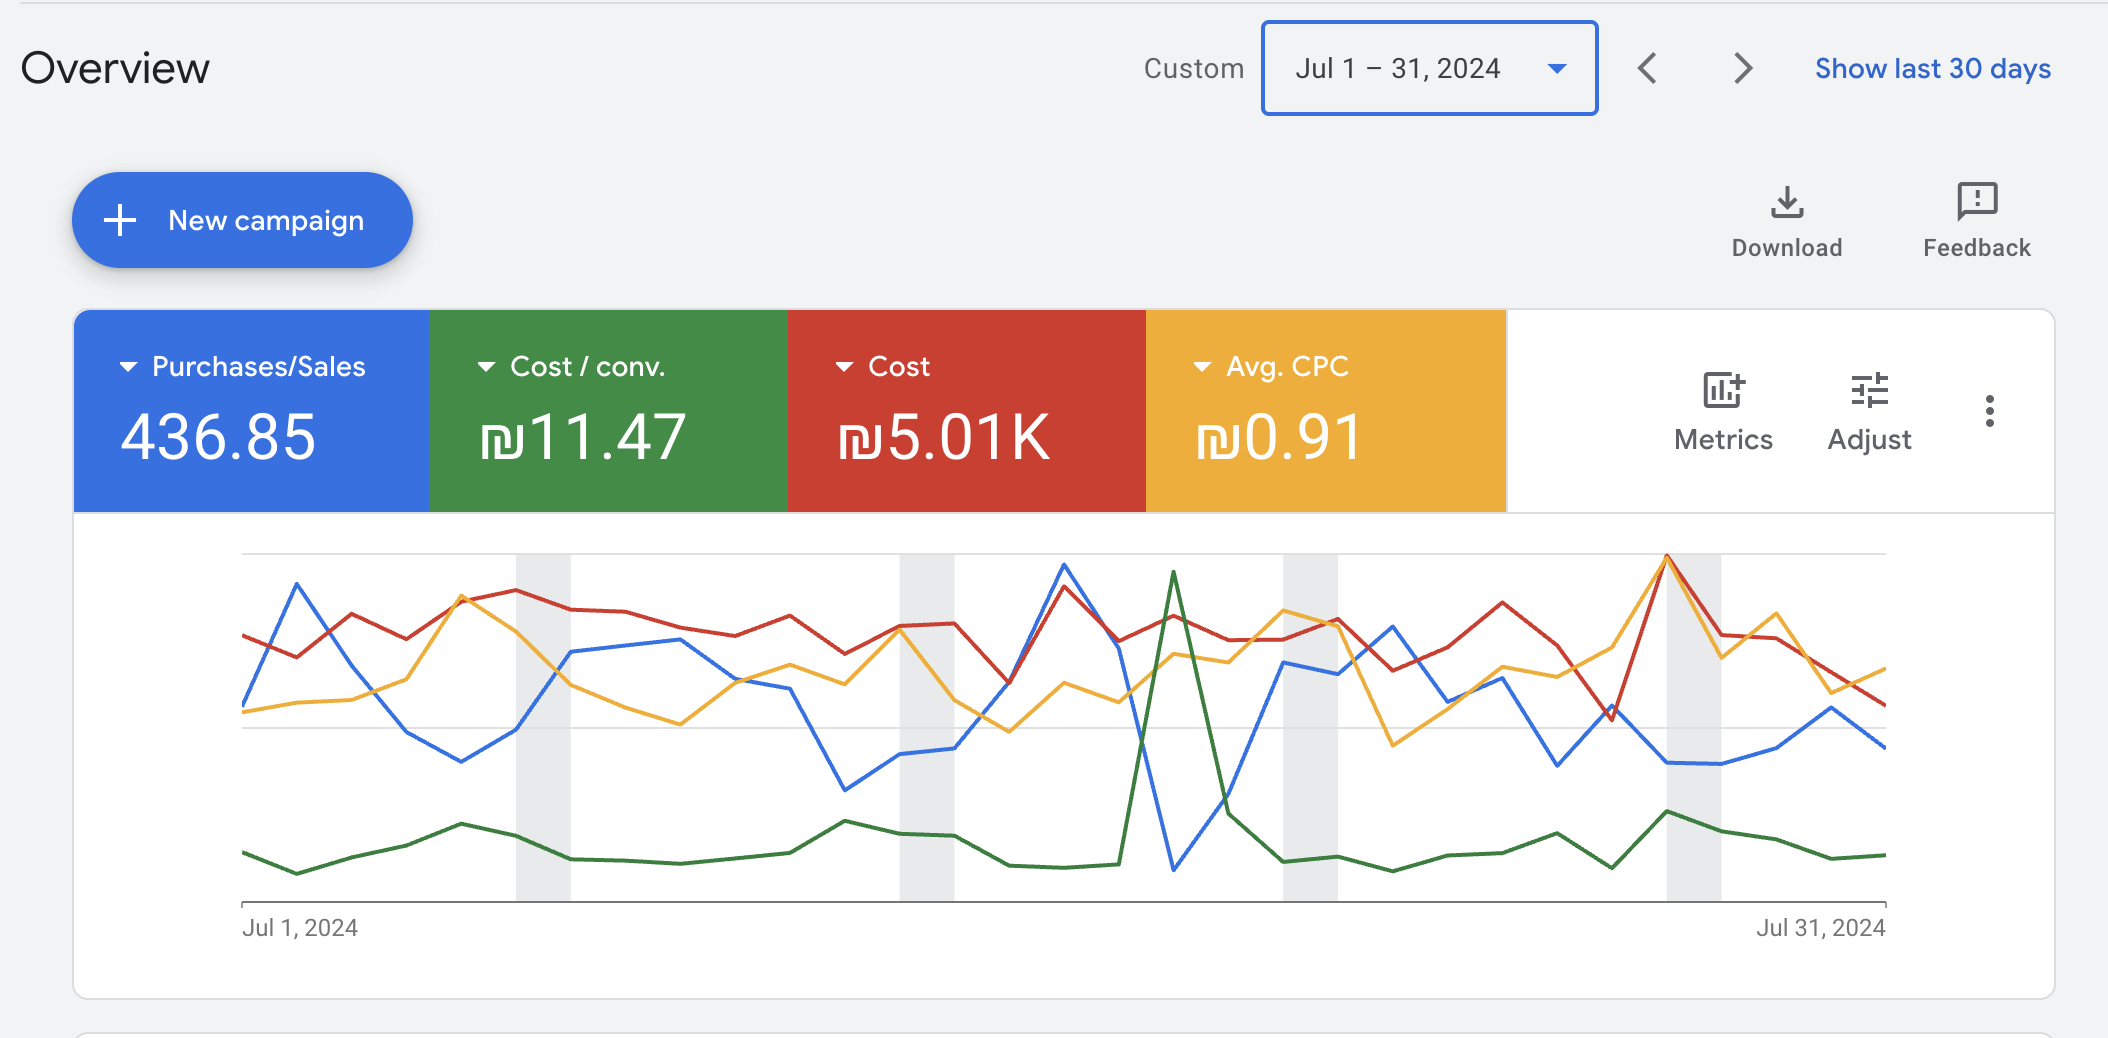The height and width of the screenshot is (1038, 2108).
Task: Open the Avg. CPC metric dropdown
Action: (x=1201, y=366)
